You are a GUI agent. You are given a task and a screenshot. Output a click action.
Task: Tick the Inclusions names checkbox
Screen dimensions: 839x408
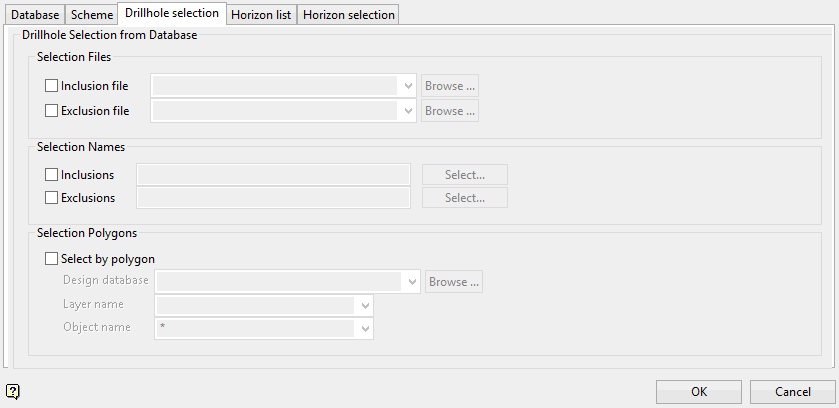click(x=52, y=175)
